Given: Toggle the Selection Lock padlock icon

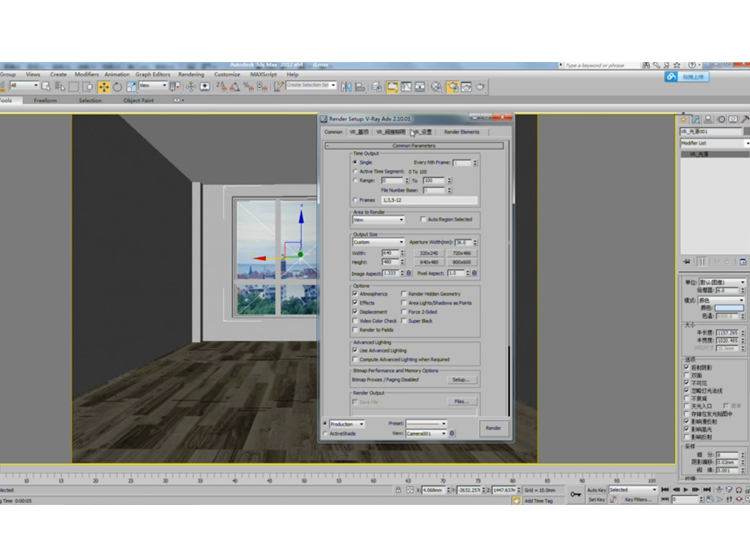Looking at the screenshot, I should 398,490.
